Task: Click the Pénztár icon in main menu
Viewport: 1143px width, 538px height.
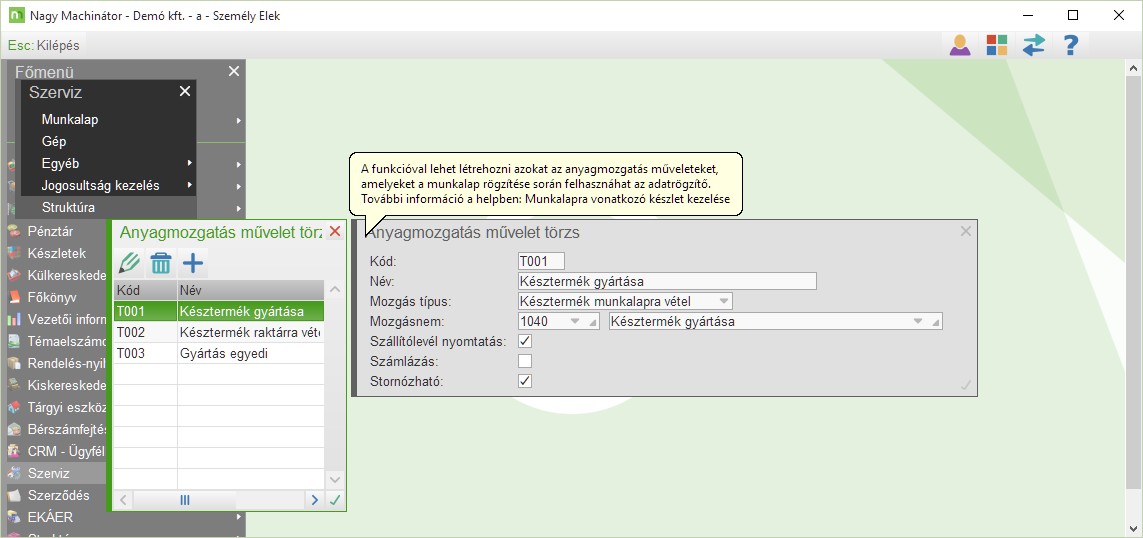Action: click(13, 232)
